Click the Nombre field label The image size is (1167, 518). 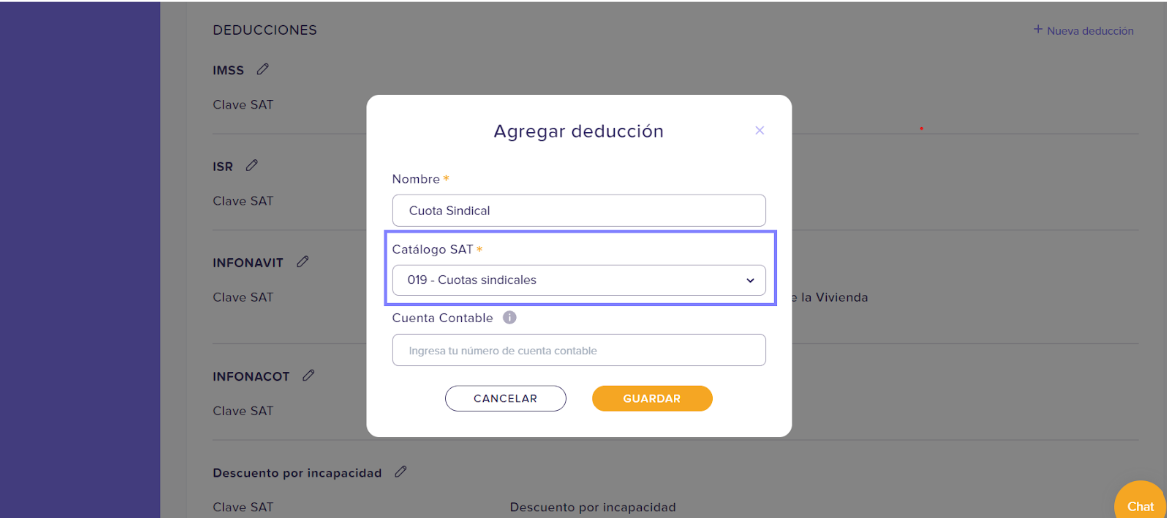click(x=416, y=179)
